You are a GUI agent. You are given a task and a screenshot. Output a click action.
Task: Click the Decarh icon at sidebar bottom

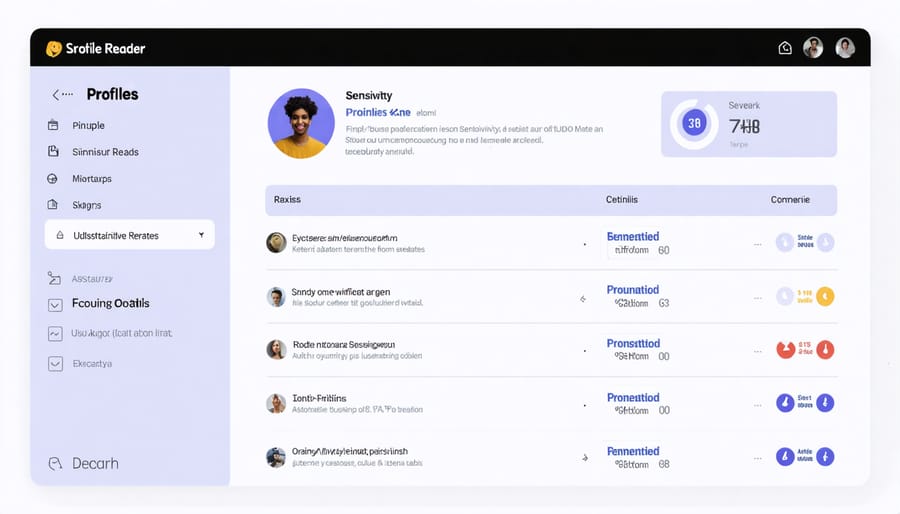point(55,464)
